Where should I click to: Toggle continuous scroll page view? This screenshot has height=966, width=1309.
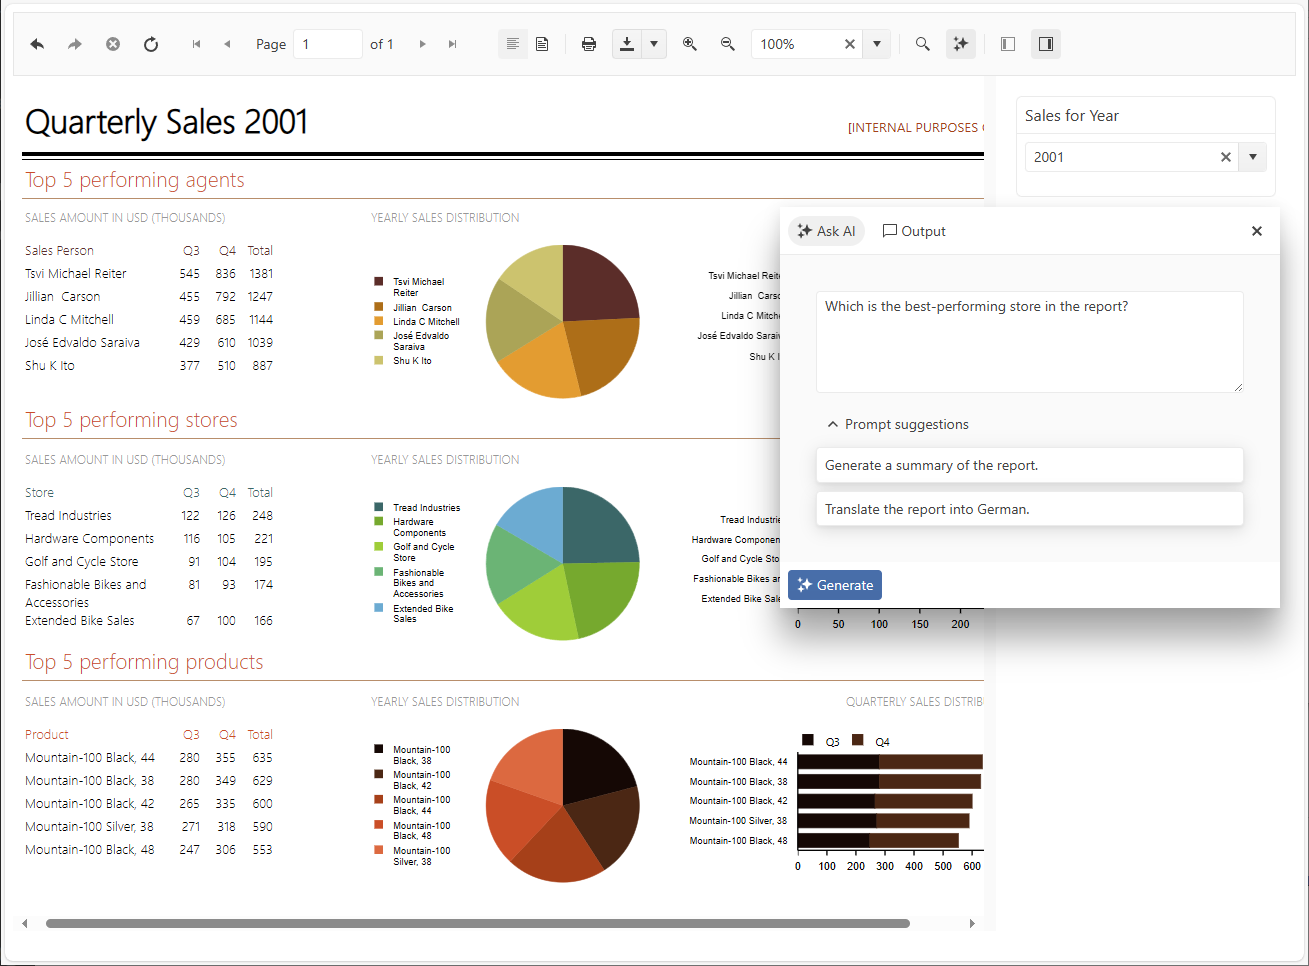[x=513, y=43]
